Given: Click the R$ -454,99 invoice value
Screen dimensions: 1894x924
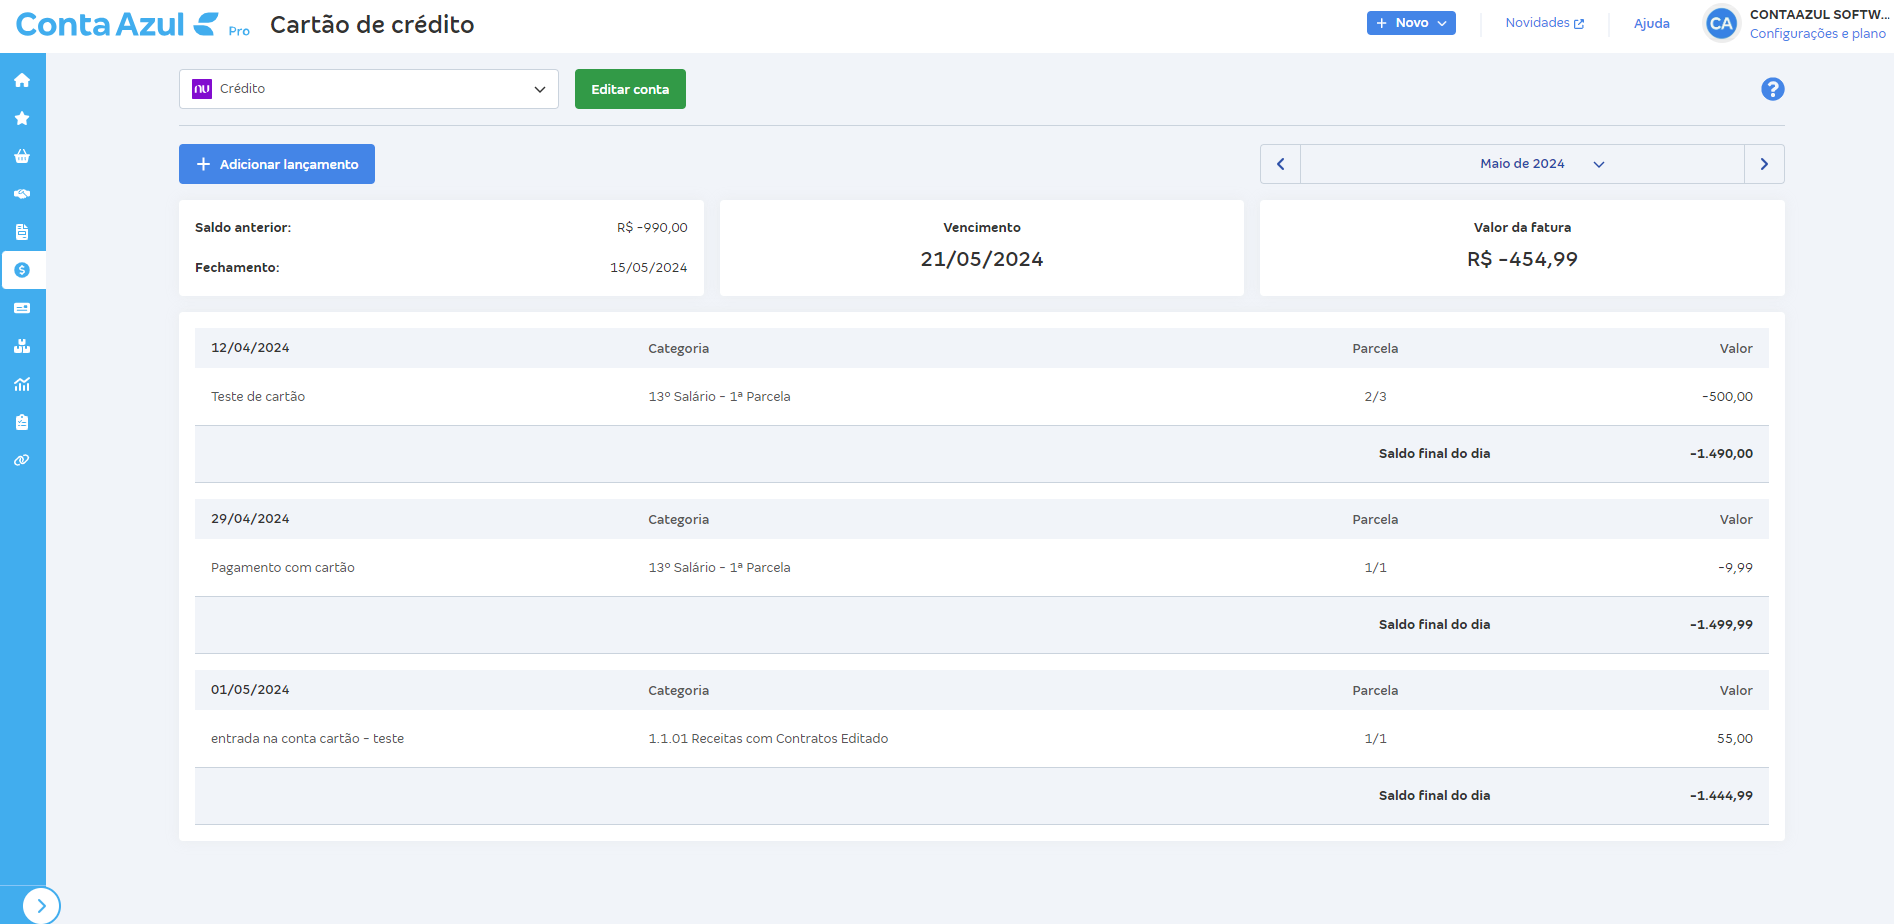Looking at the screenshot, I should 1522,259.
